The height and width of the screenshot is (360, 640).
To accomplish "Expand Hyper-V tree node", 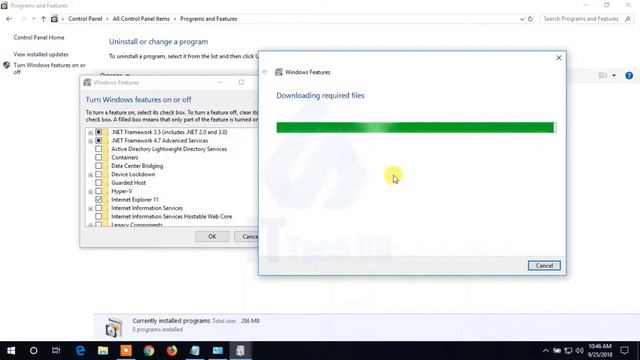I will coord(90,192).
